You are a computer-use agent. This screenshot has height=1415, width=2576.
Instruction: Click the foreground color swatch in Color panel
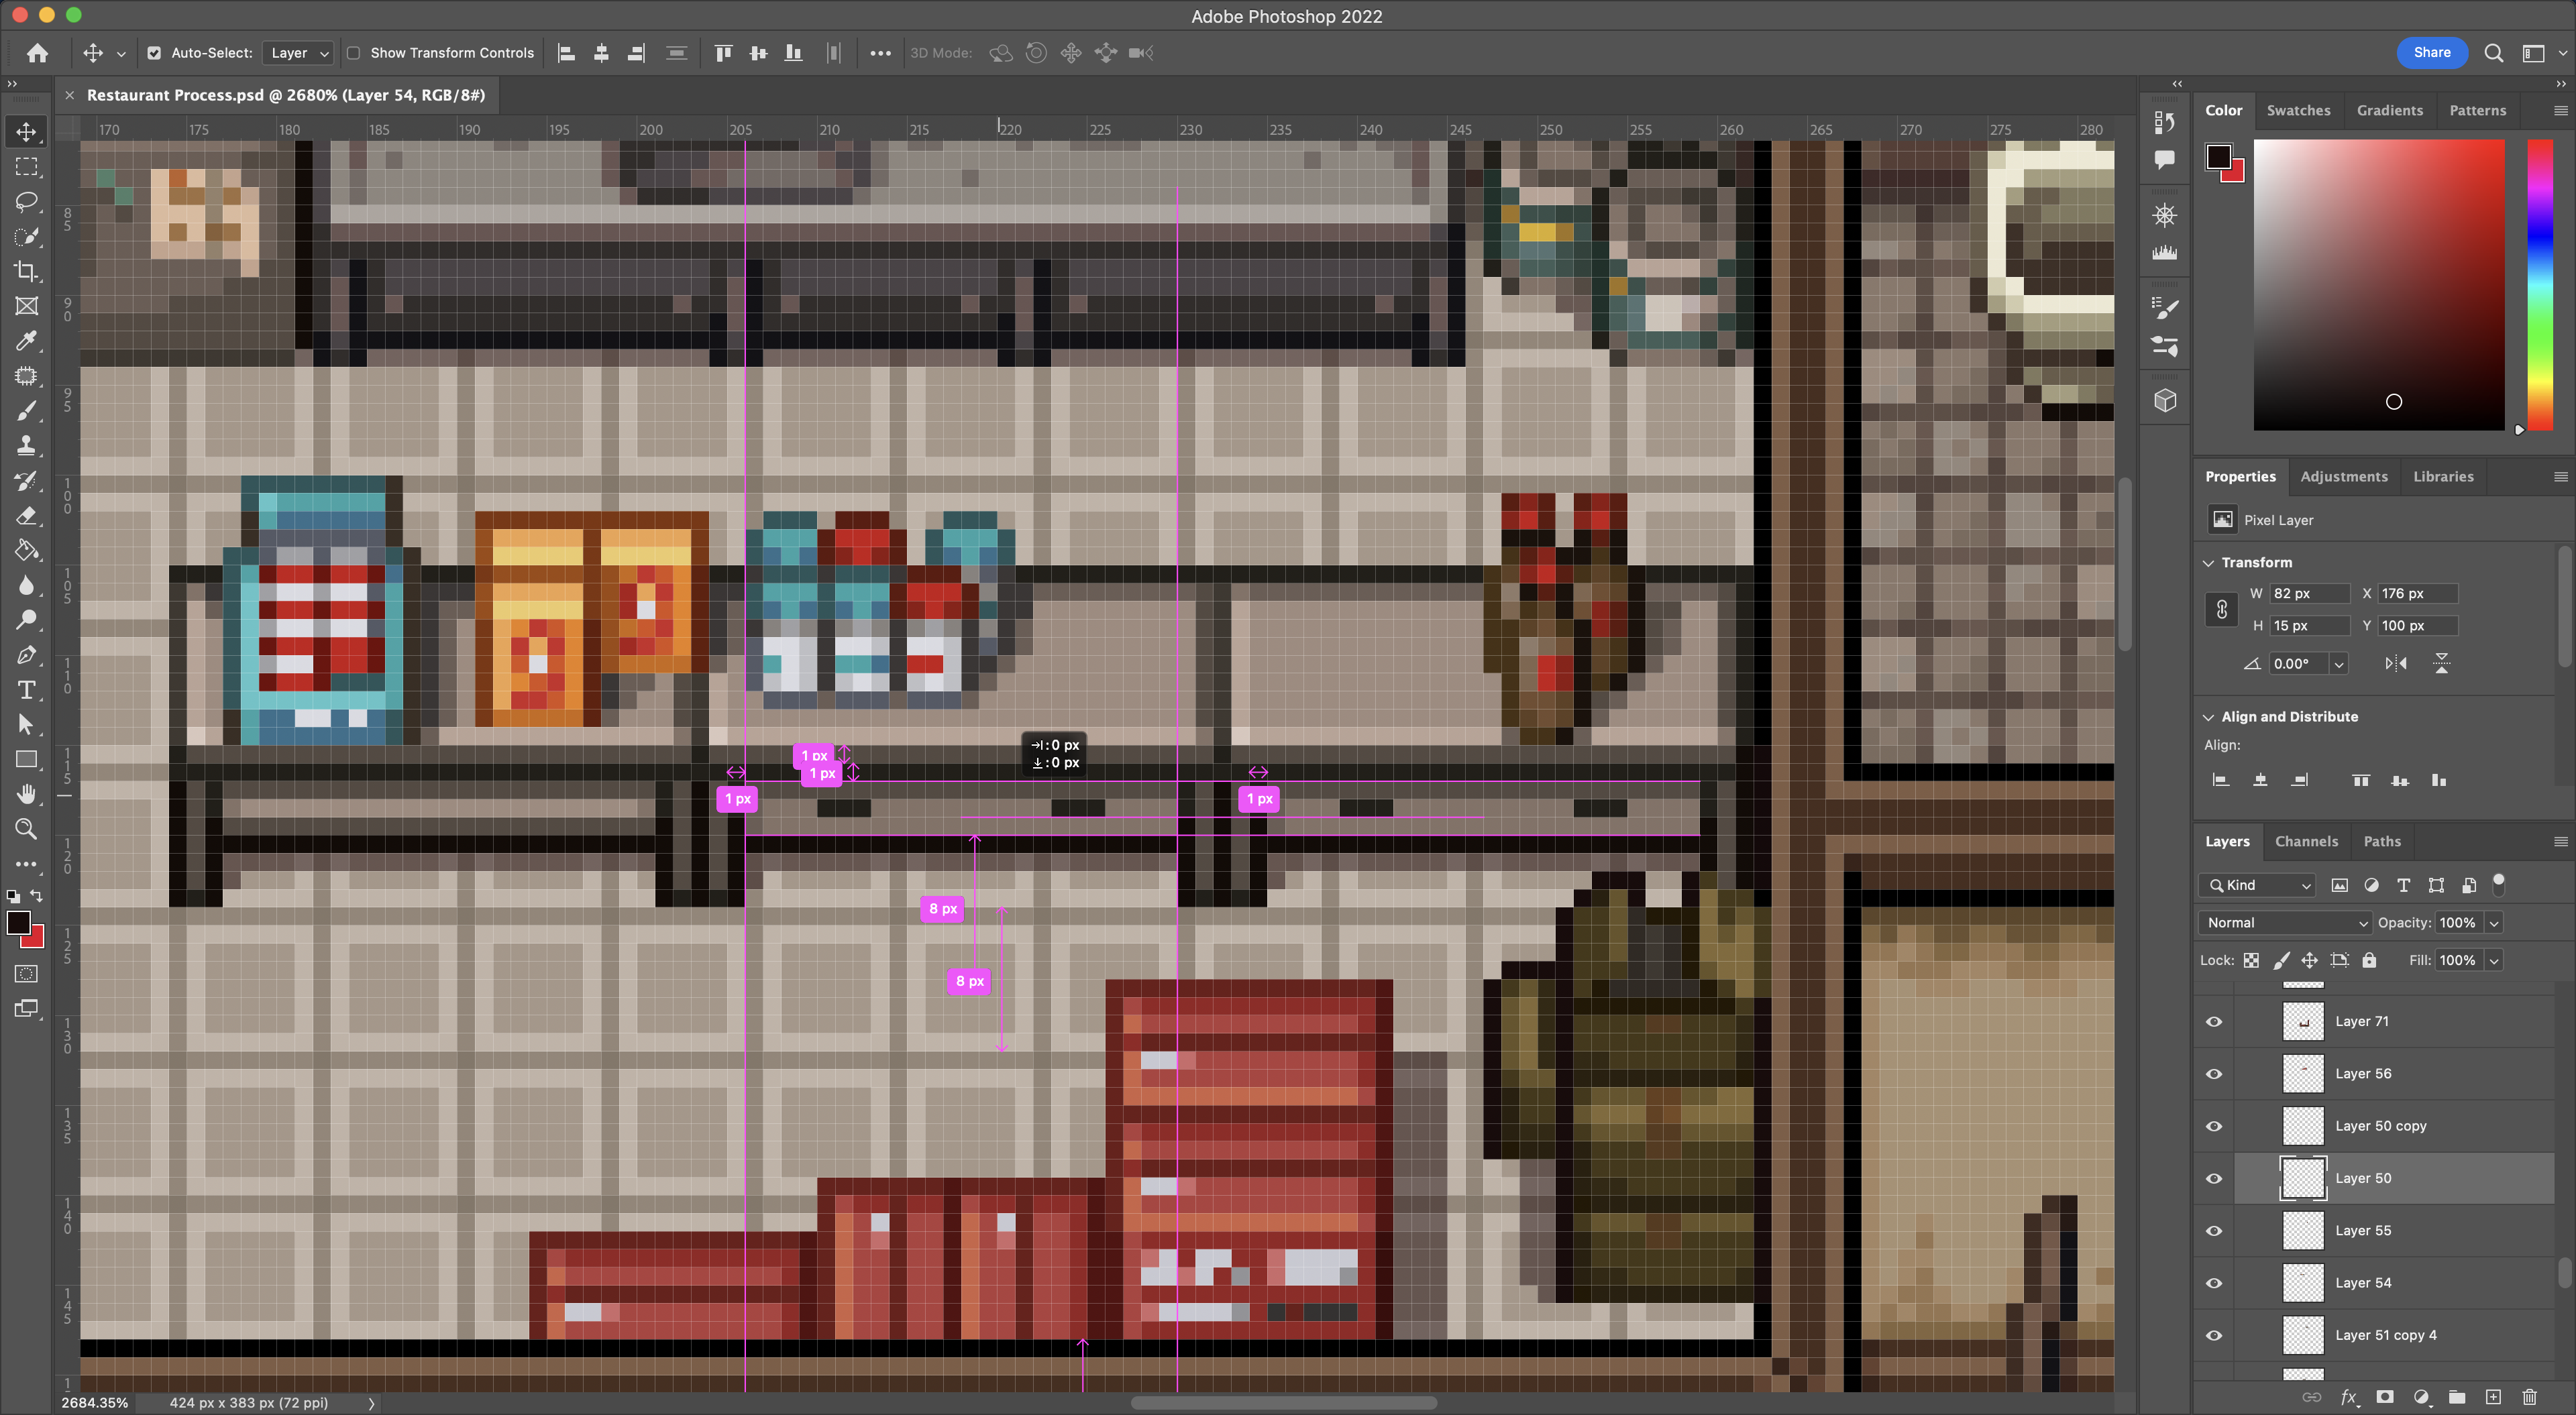point(2218,157)
